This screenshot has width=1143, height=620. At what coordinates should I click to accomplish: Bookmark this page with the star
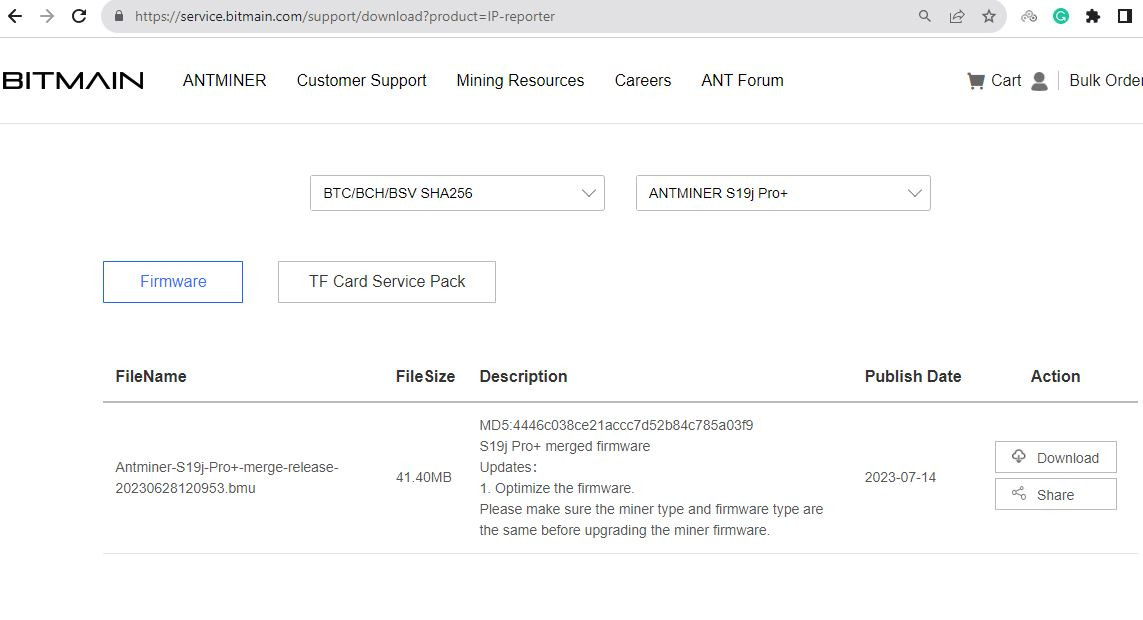point(988,16)
